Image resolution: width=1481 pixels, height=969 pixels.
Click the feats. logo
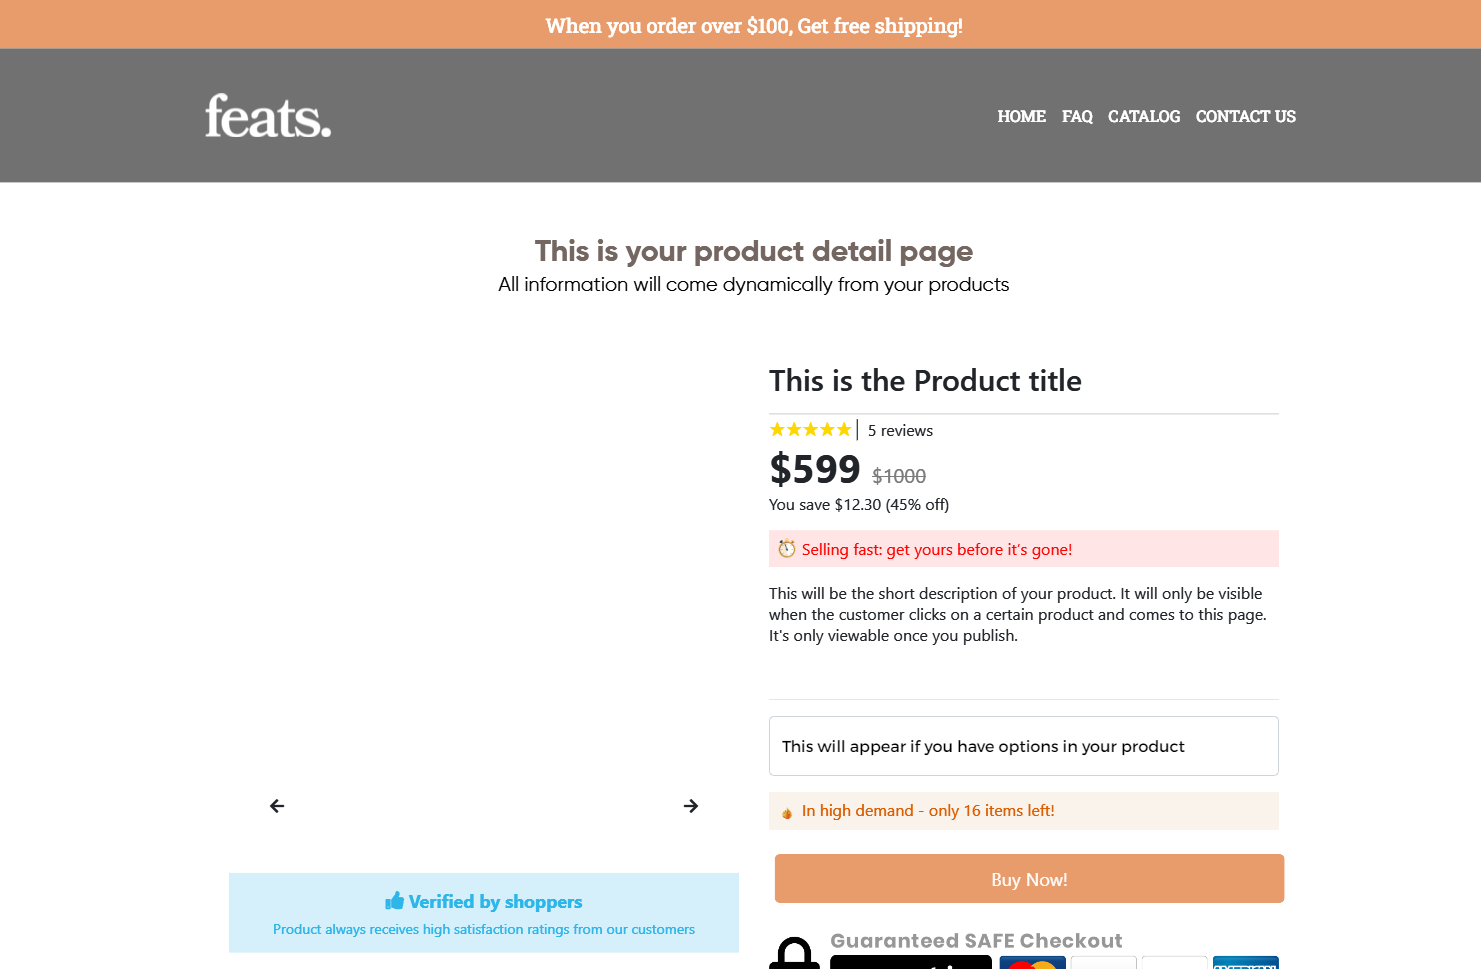pos(268,116)
